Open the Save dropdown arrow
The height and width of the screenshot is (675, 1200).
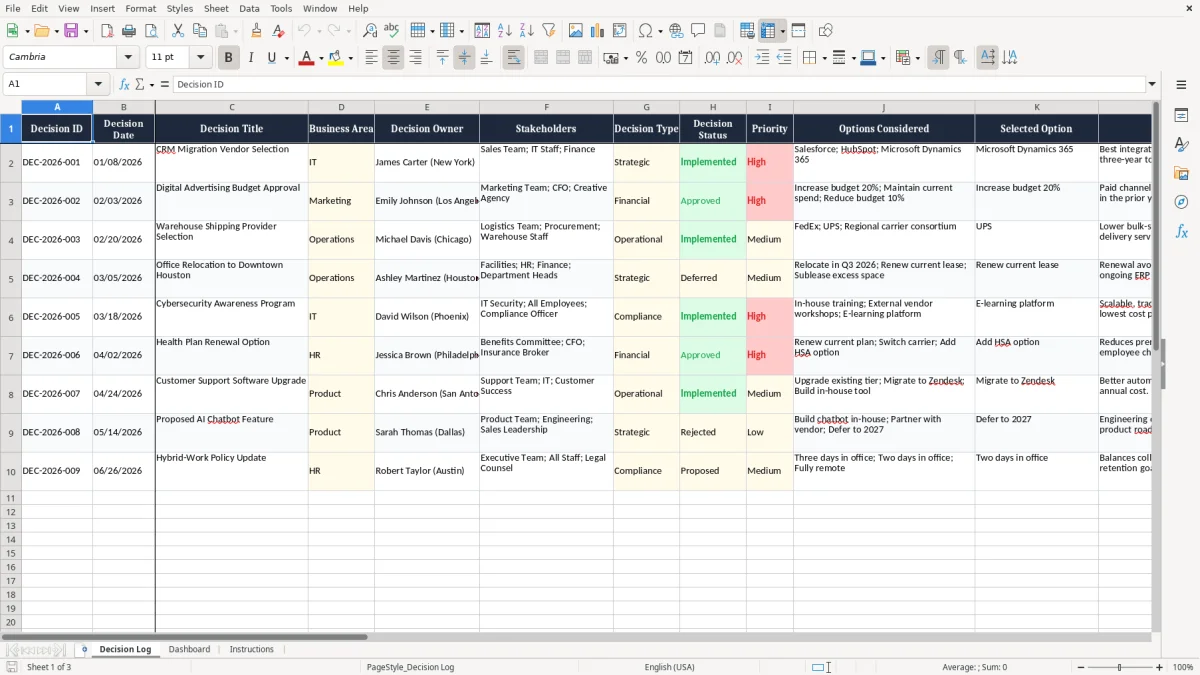click(x=86, y=31)
